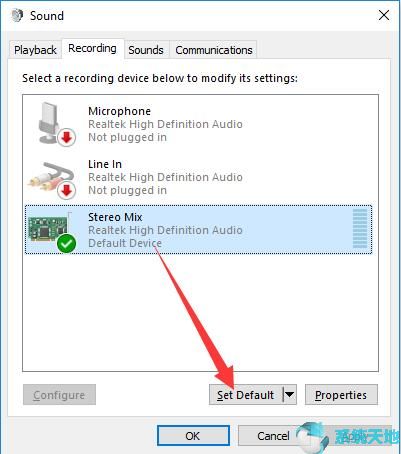This screenshot has width=401, height=454.
Task: Click the Set Default button
Action: (x=246, y=395)
